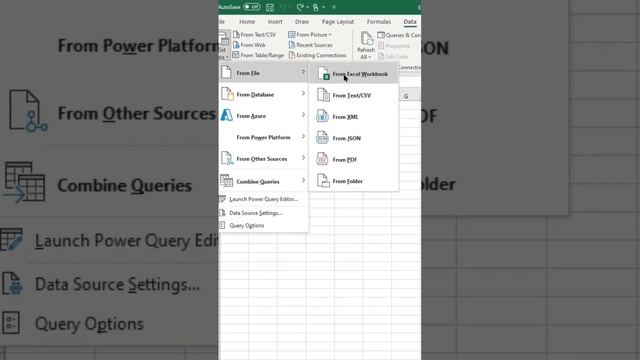This screenshot has width=640, height=360.
Task: Switch to the Formulas tab
Action: click(x=379, y=22)
